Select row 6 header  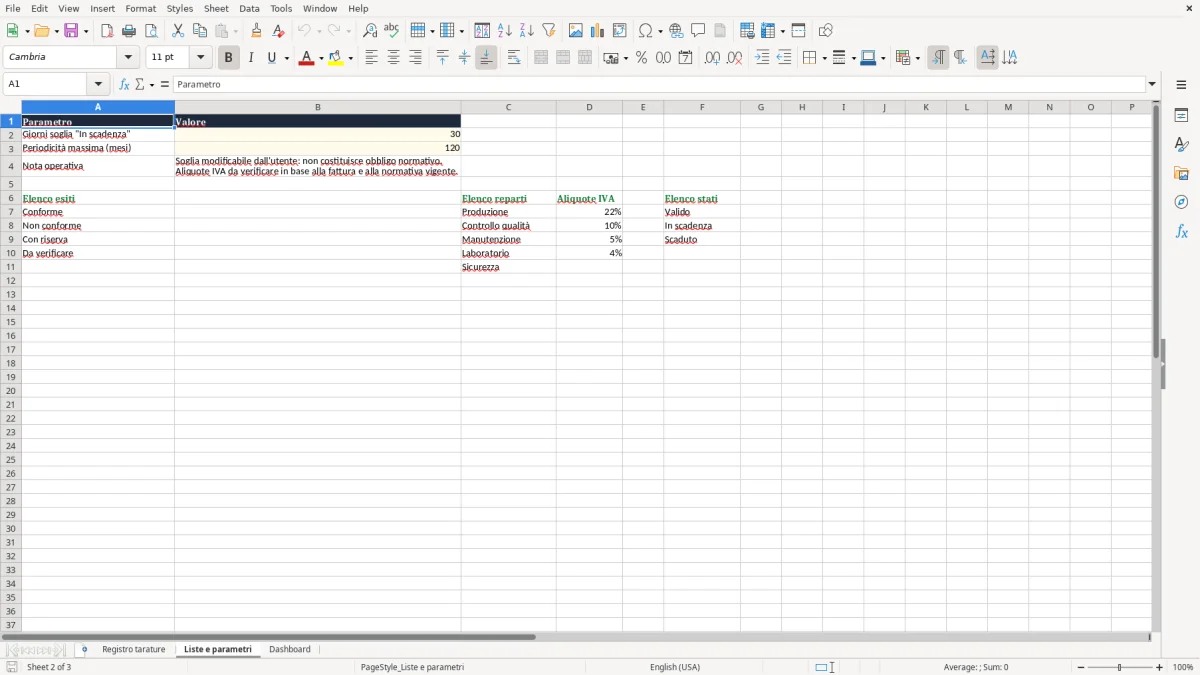[x=11, y=199]
